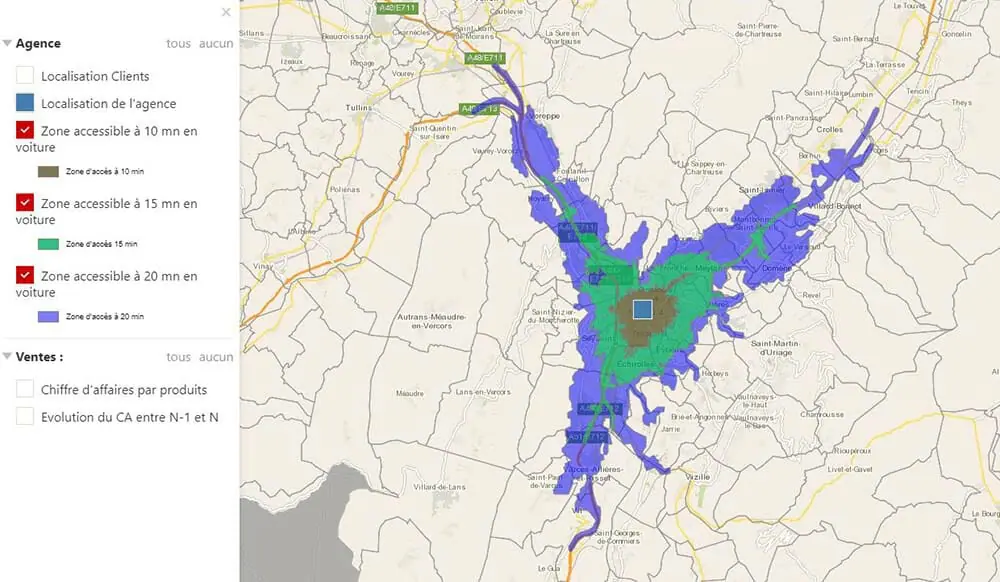
Task: Click the A41/E711 road shield inside the purple zone
Action: click(x=578, y=228)
